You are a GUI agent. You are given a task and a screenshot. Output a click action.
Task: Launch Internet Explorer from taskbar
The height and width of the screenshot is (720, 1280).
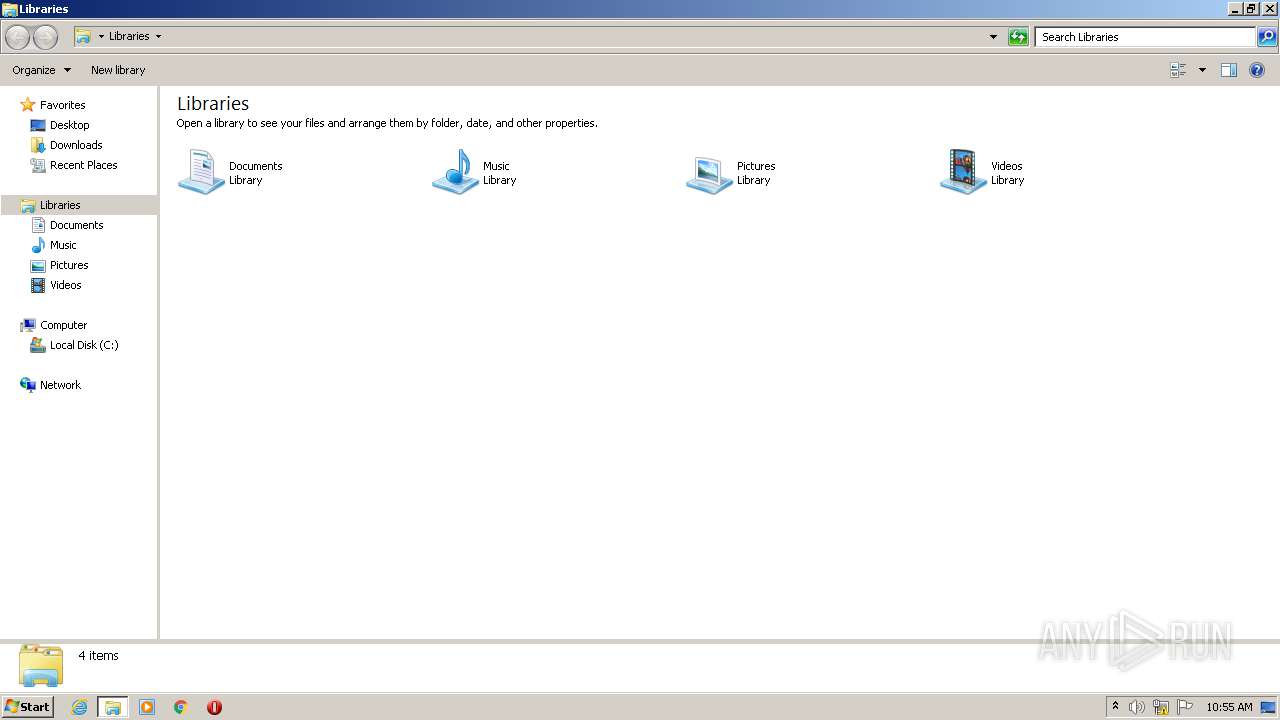click(x=79, y=707)
